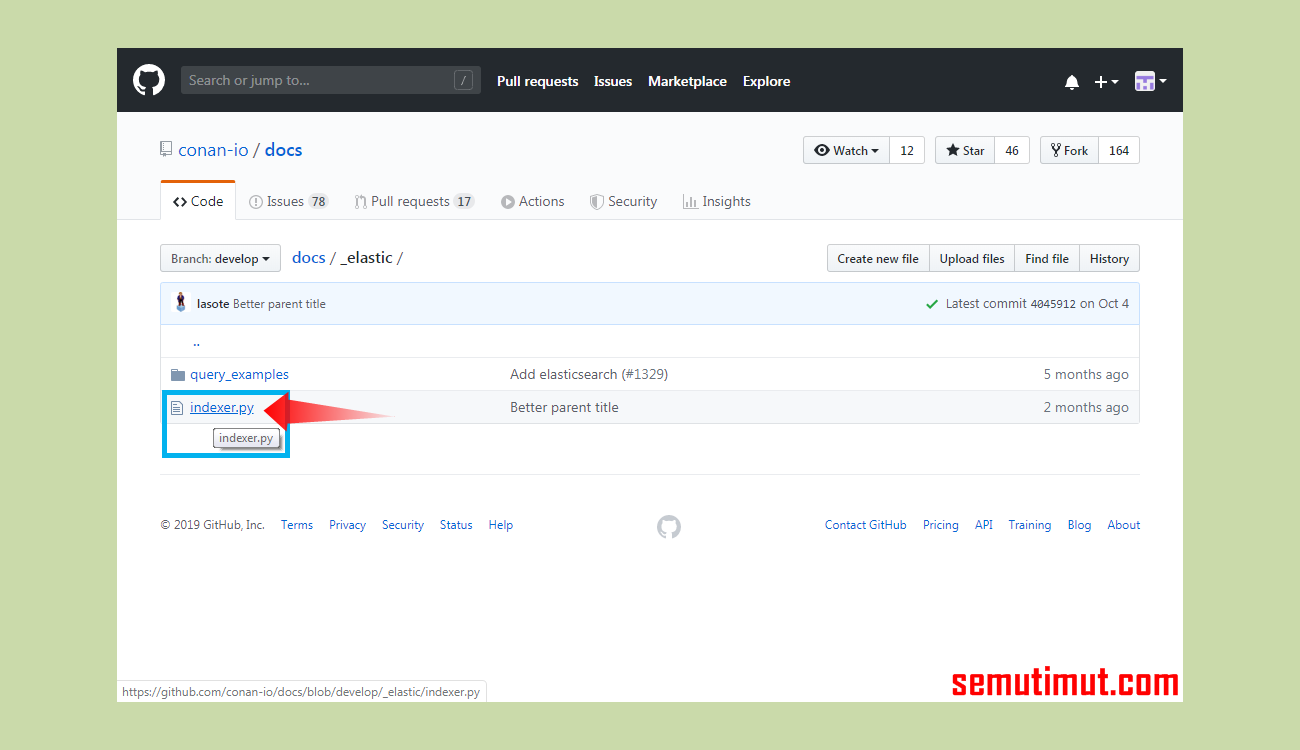Screen dimensions: 1300x750
Task: Click the green check commit status icon
Action: [x=932, y=304]
